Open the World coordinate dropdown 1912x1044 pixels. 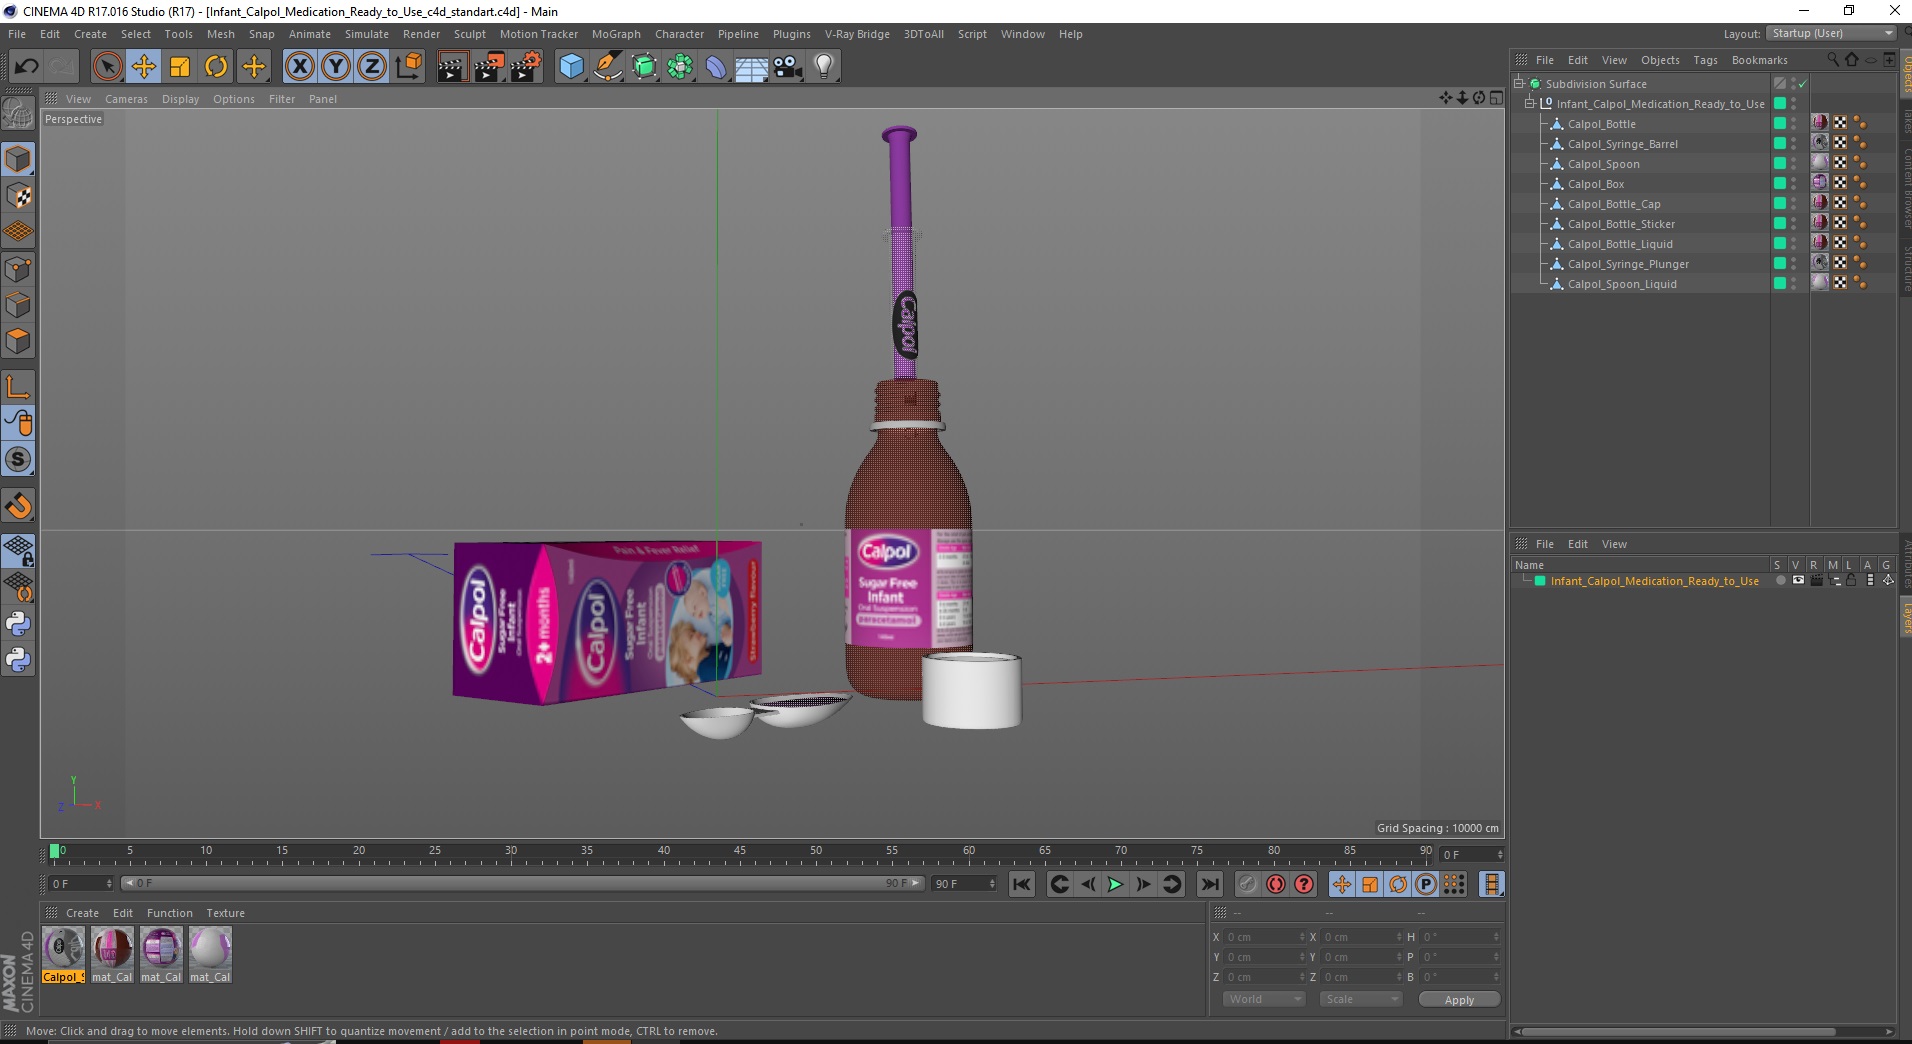tap(1264, 999)
